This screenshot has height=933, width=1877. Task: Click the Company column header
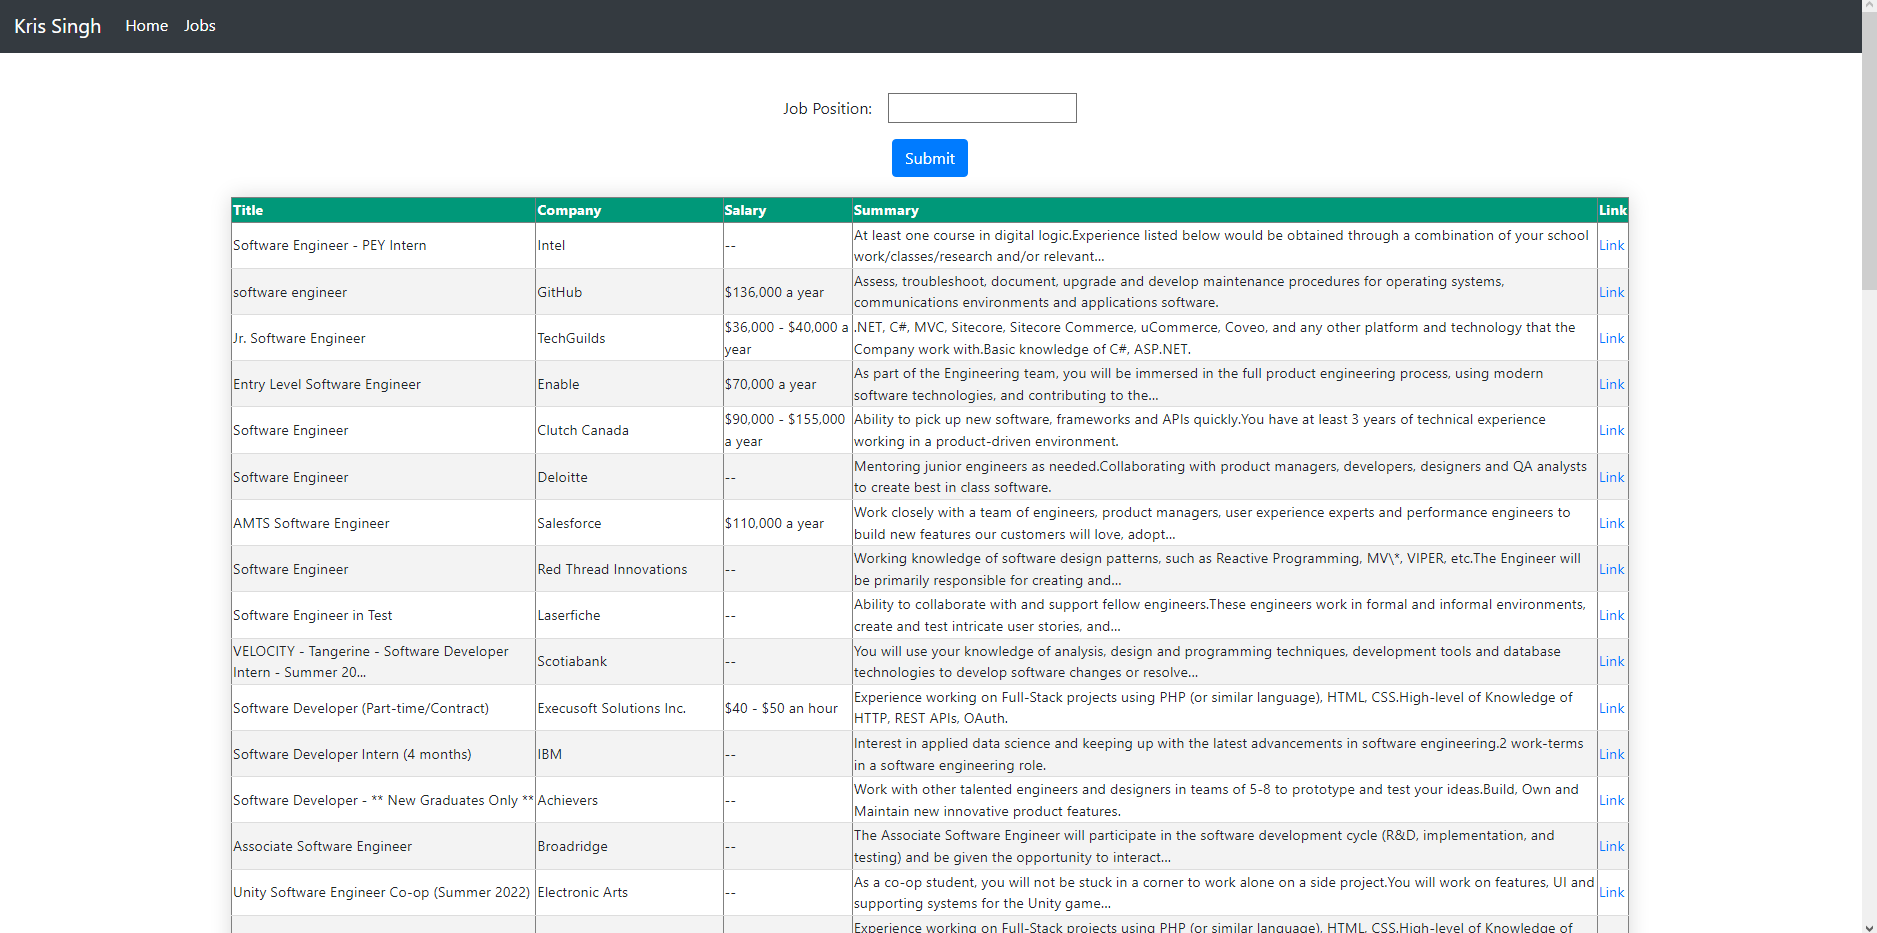click(x=629, y=210)
